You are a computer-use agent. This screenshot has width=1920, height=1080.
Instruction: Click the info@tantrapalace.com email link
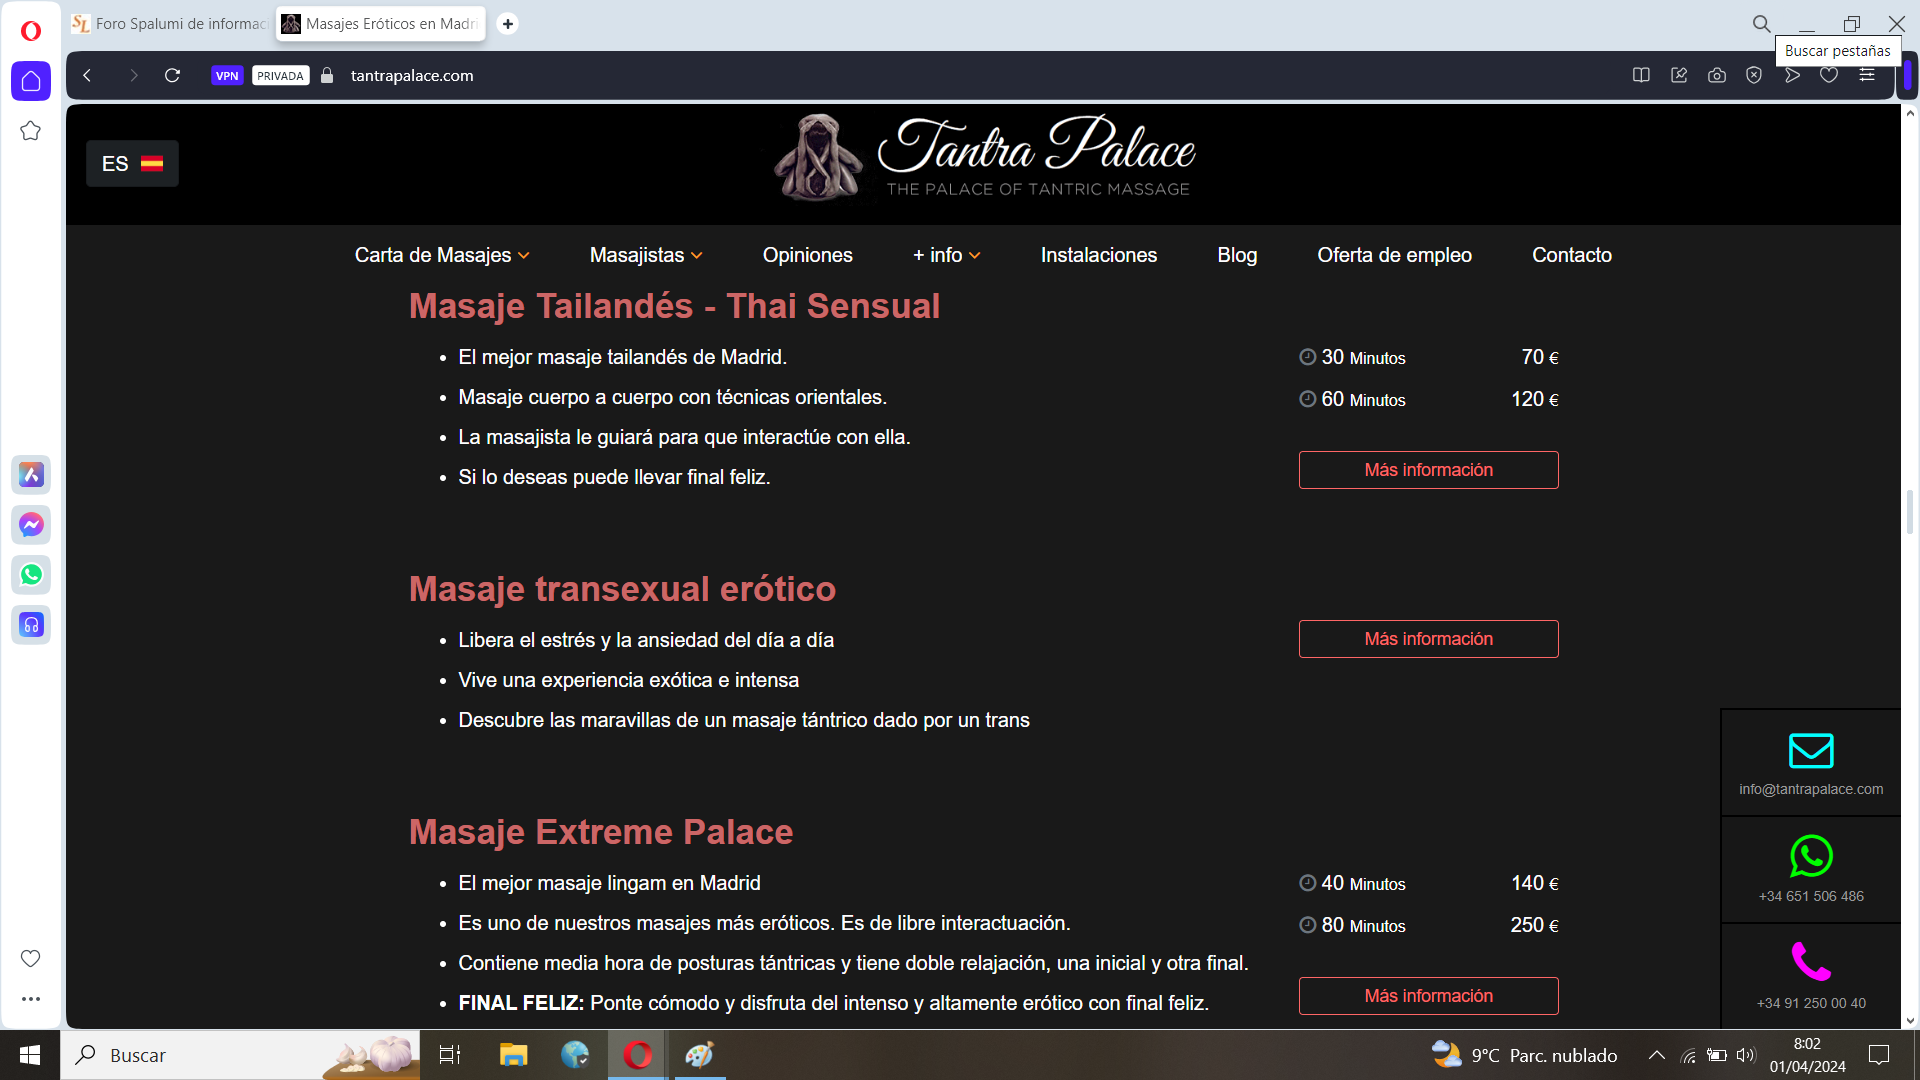pos(1811,789)
